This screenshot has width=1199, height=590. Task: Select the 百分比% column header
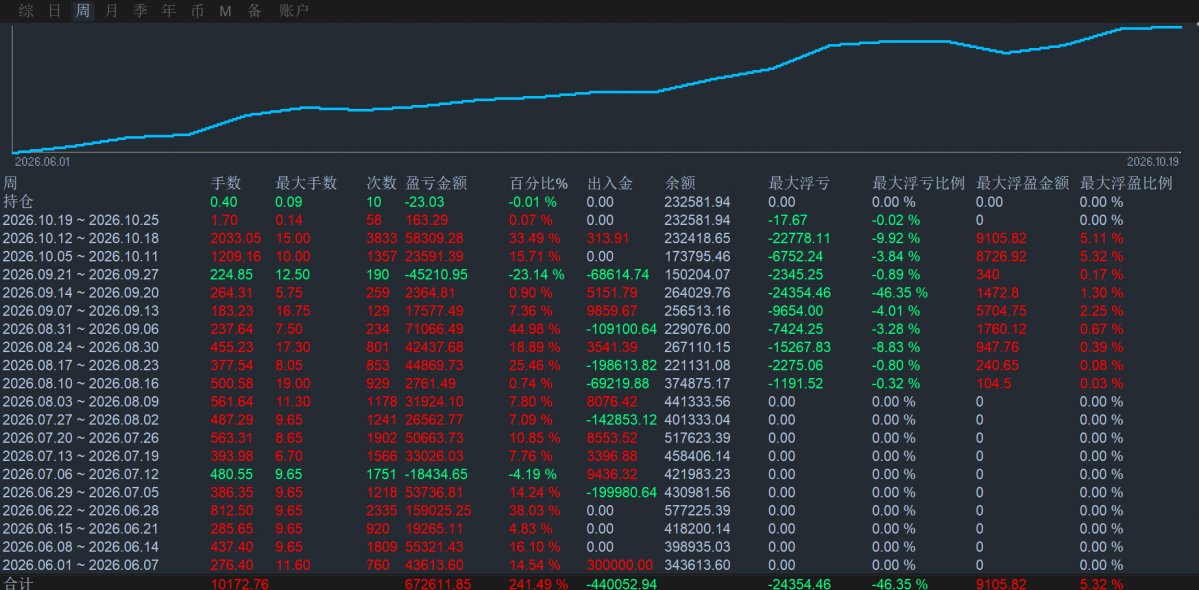539,183
